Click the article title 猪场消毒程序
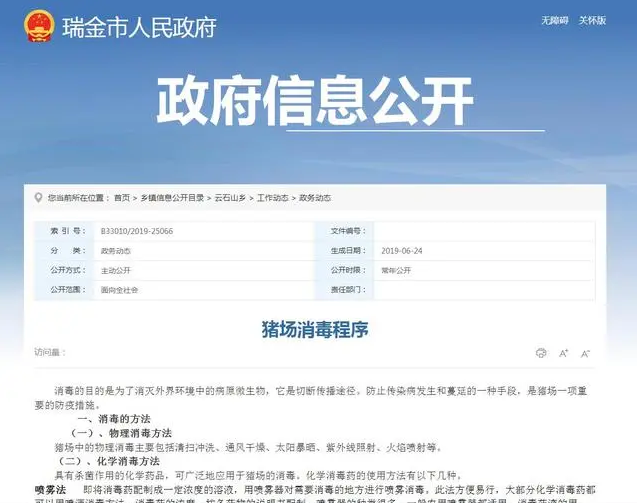637x503 pixels. [315, 330]
